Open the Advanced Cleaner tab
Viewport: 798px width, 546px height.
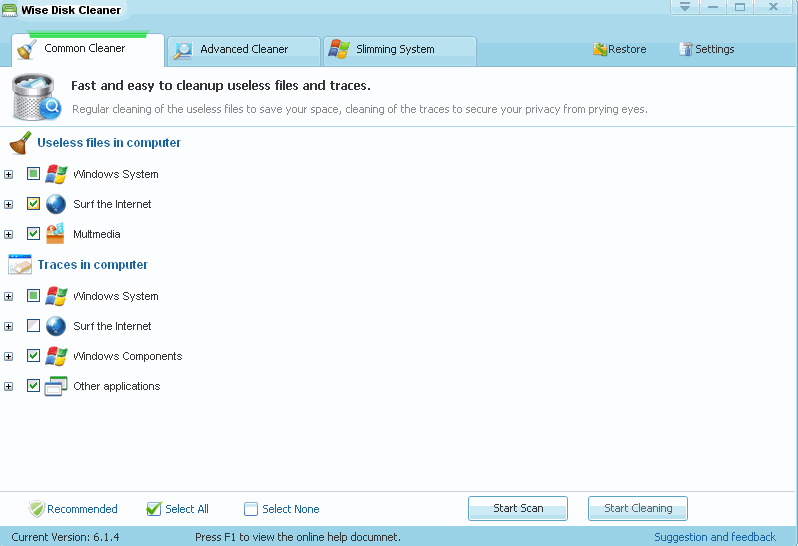pyautogui.click(x=244, y=51)
